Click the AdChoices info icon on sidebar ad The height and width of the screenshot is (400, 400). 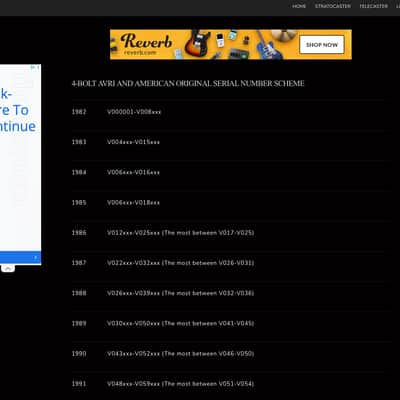click(33, 67)
